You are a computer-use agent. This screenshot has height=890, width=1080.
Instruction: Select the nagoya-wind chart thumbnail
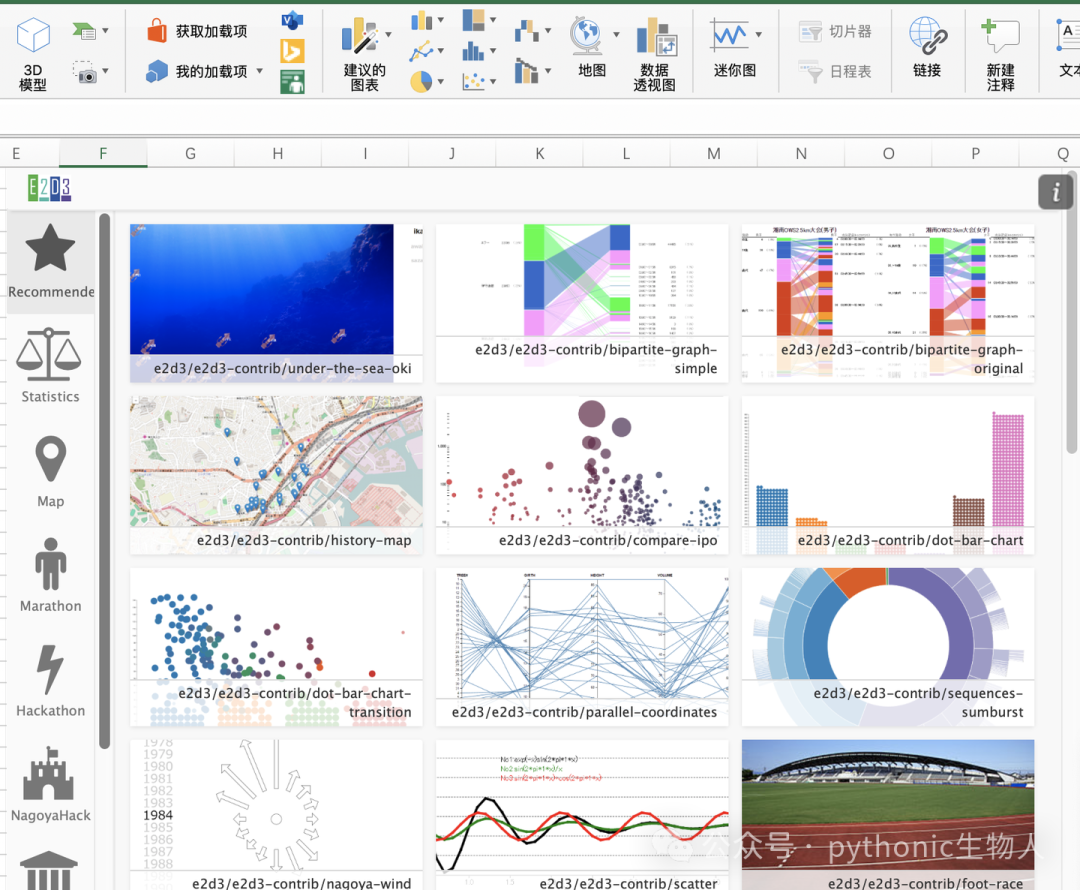coord(276,815)
